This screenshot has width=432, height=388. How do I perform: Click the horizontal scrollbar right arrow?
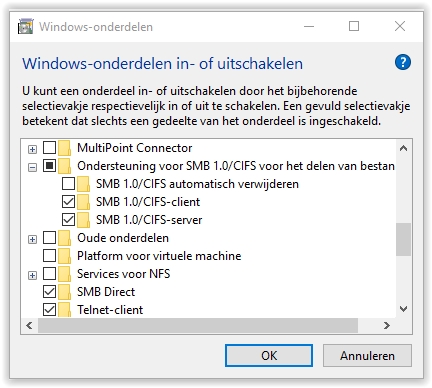pyautogui.click(x=387, y=325)
